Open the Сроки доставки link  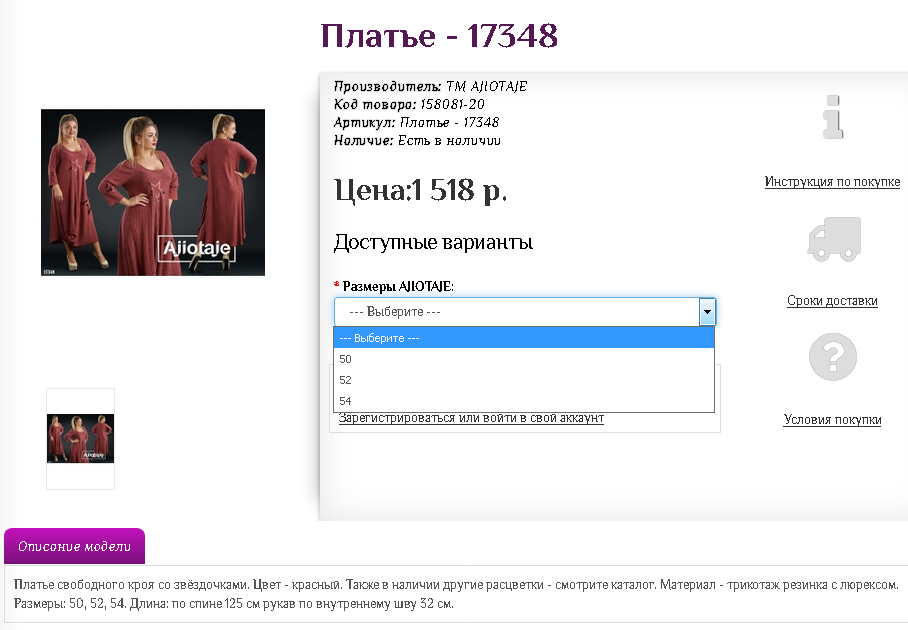[832, 301]
